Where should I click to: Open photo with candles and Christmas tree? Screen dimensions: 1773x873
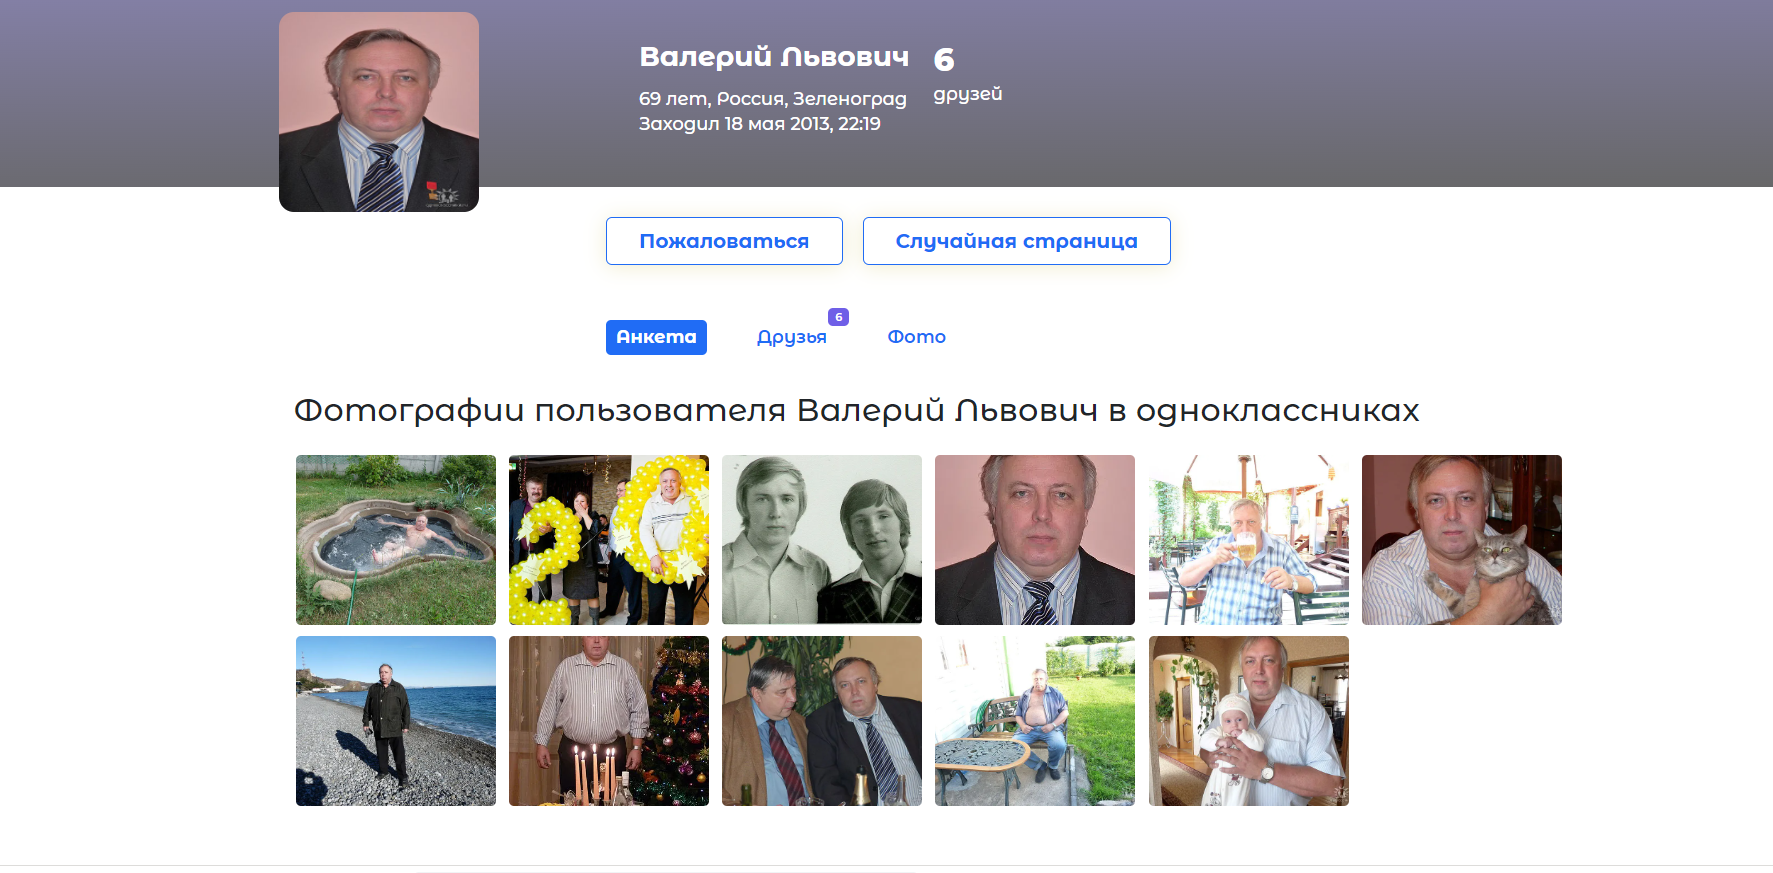[x=609, y=721]
